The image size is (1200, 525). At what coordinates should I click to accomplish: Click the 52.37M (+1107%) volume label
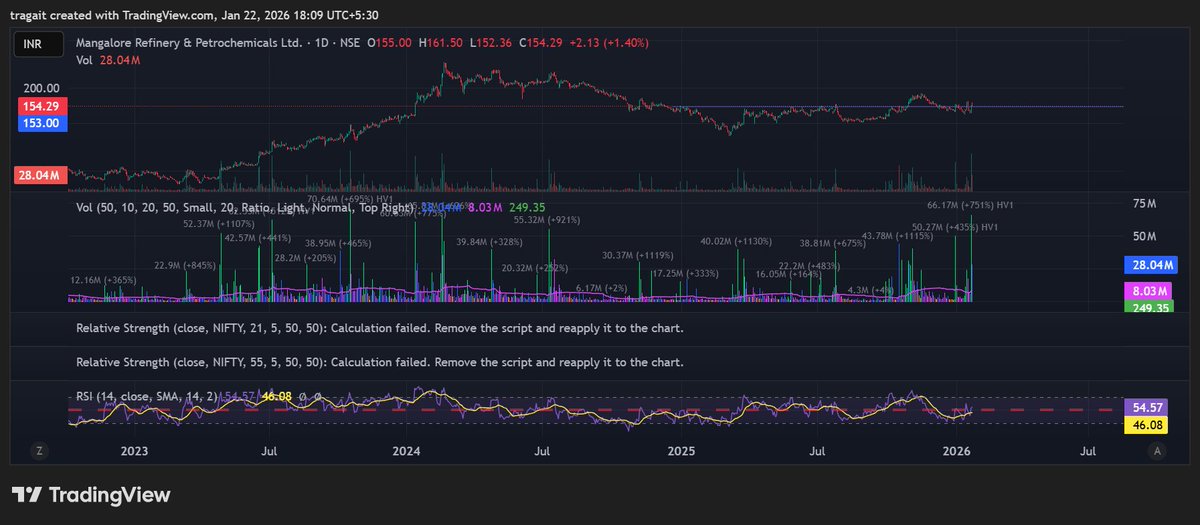click(x=219, y=225)
